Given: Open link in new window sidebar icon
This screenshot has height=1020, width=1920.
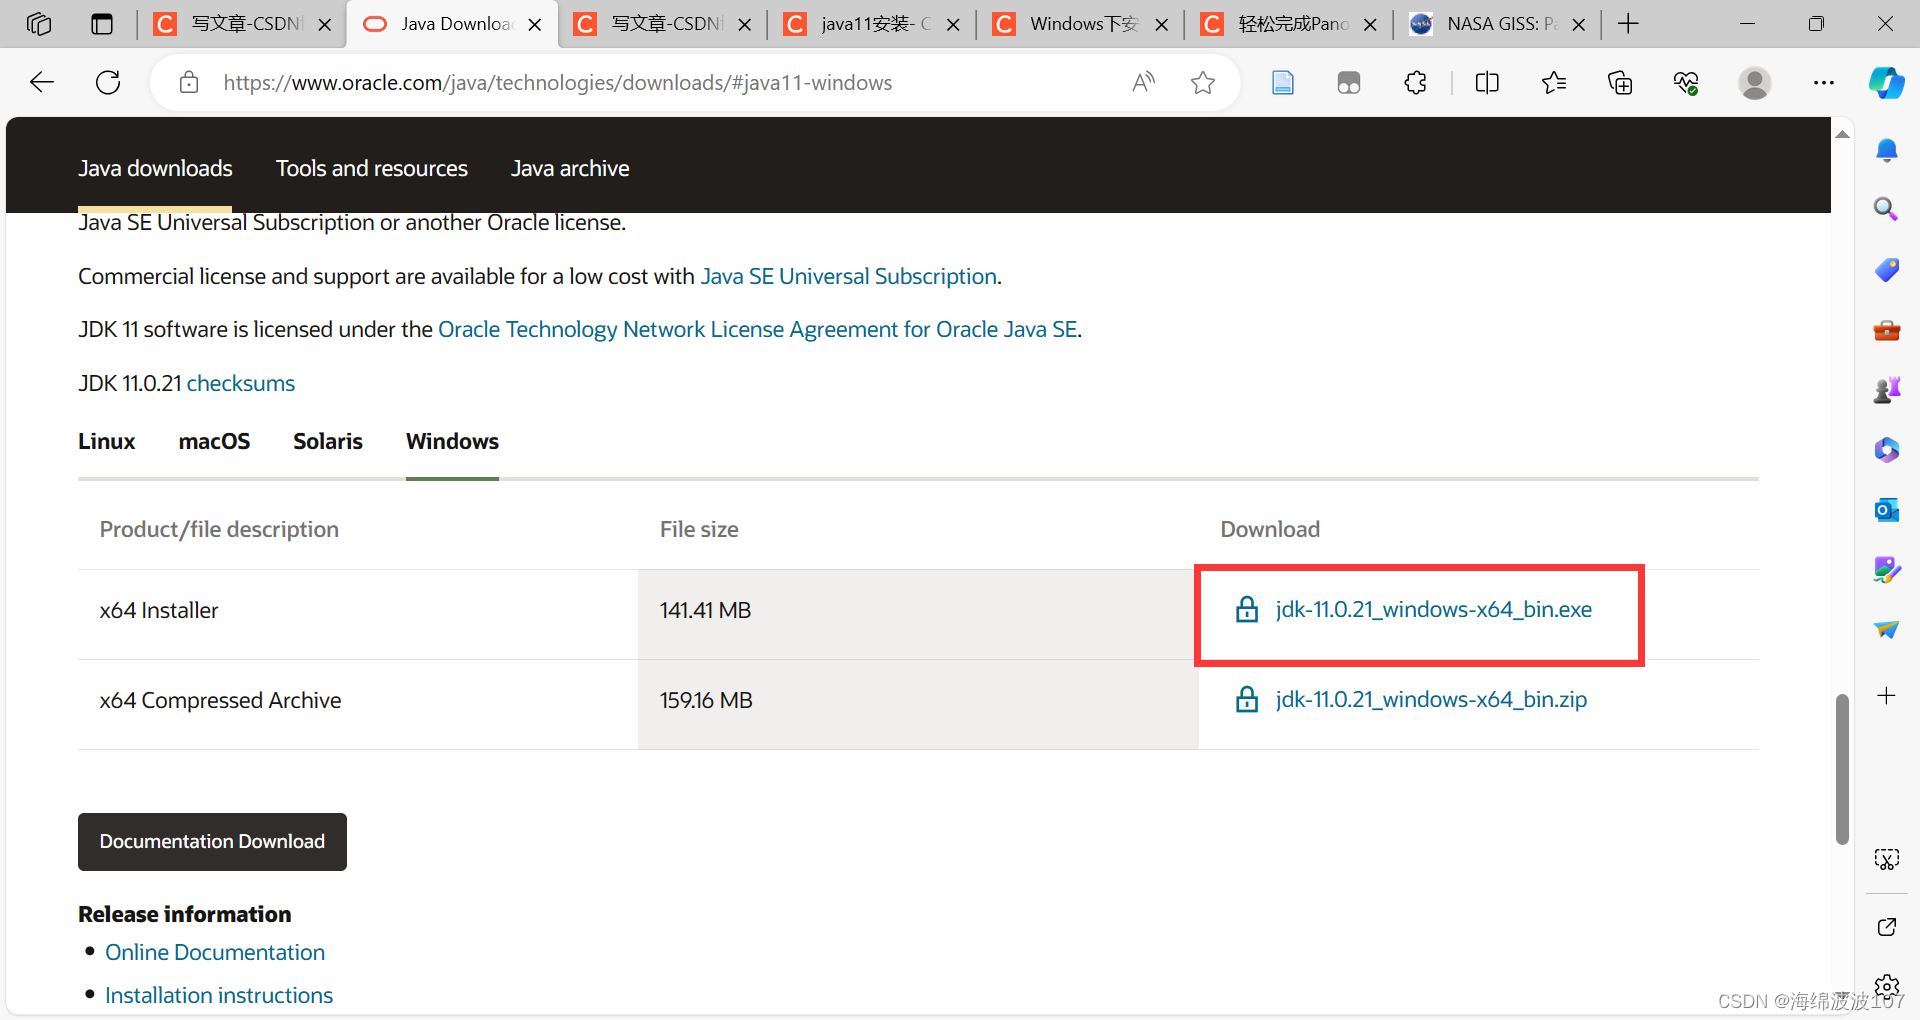Looking at the screenshot, I should [x=1887, y=927].
